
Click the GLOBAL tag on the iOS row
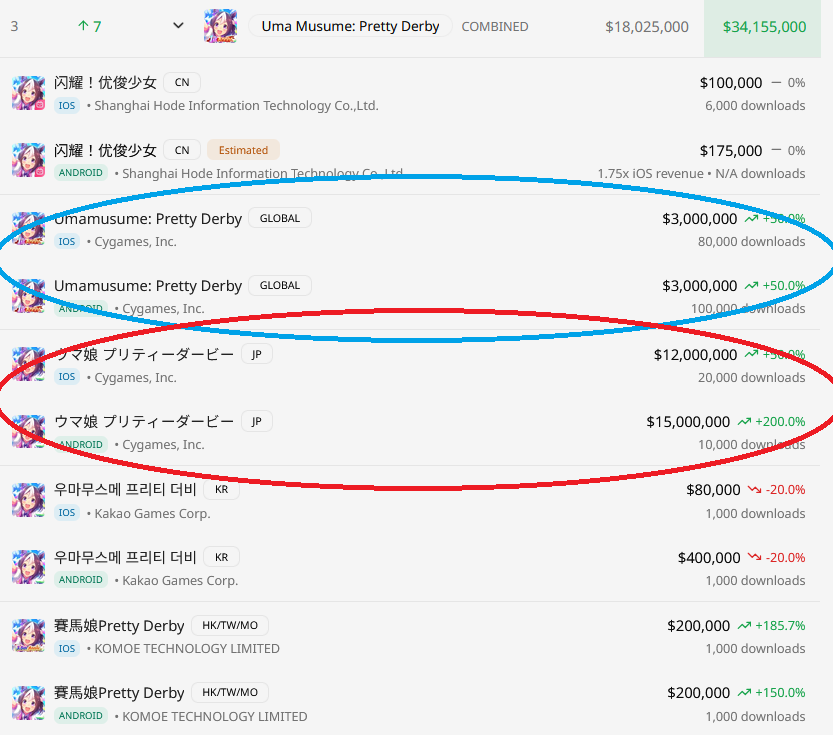point(280,218)
